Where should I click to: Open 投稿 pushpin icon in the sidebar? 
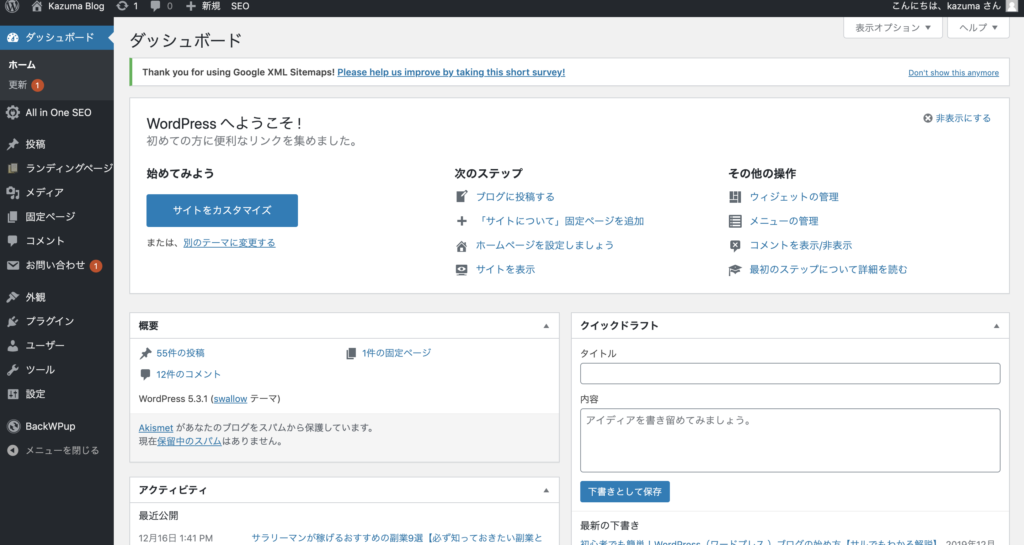(12, 144)
